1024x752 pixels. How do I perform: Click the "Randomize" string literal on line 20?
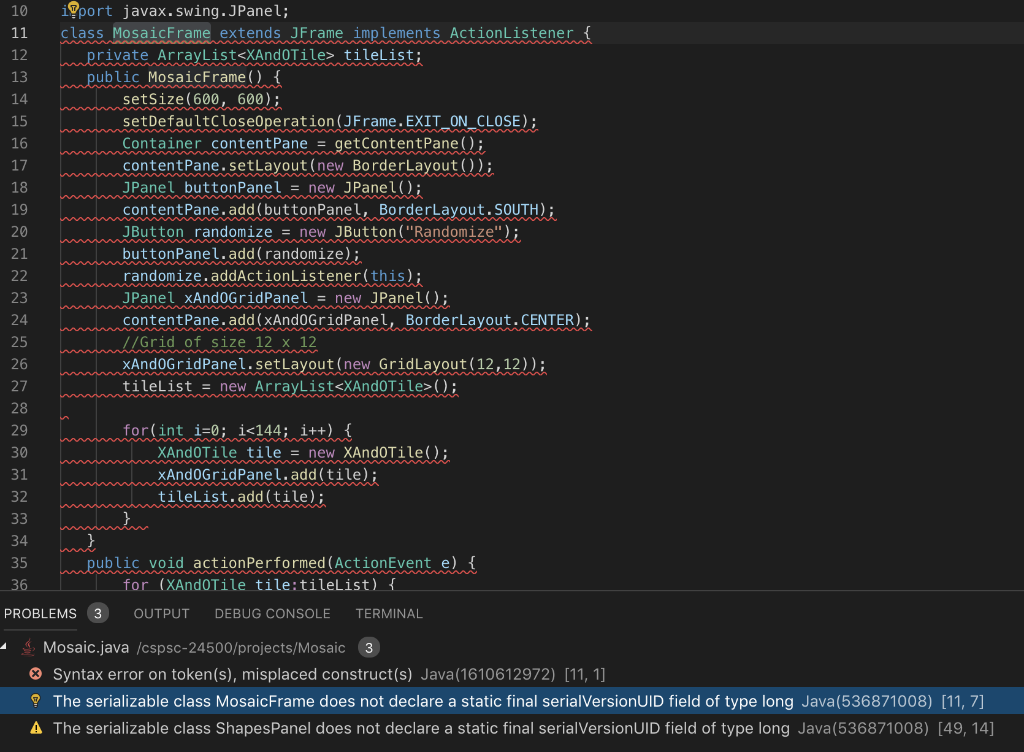coord(459,231)
